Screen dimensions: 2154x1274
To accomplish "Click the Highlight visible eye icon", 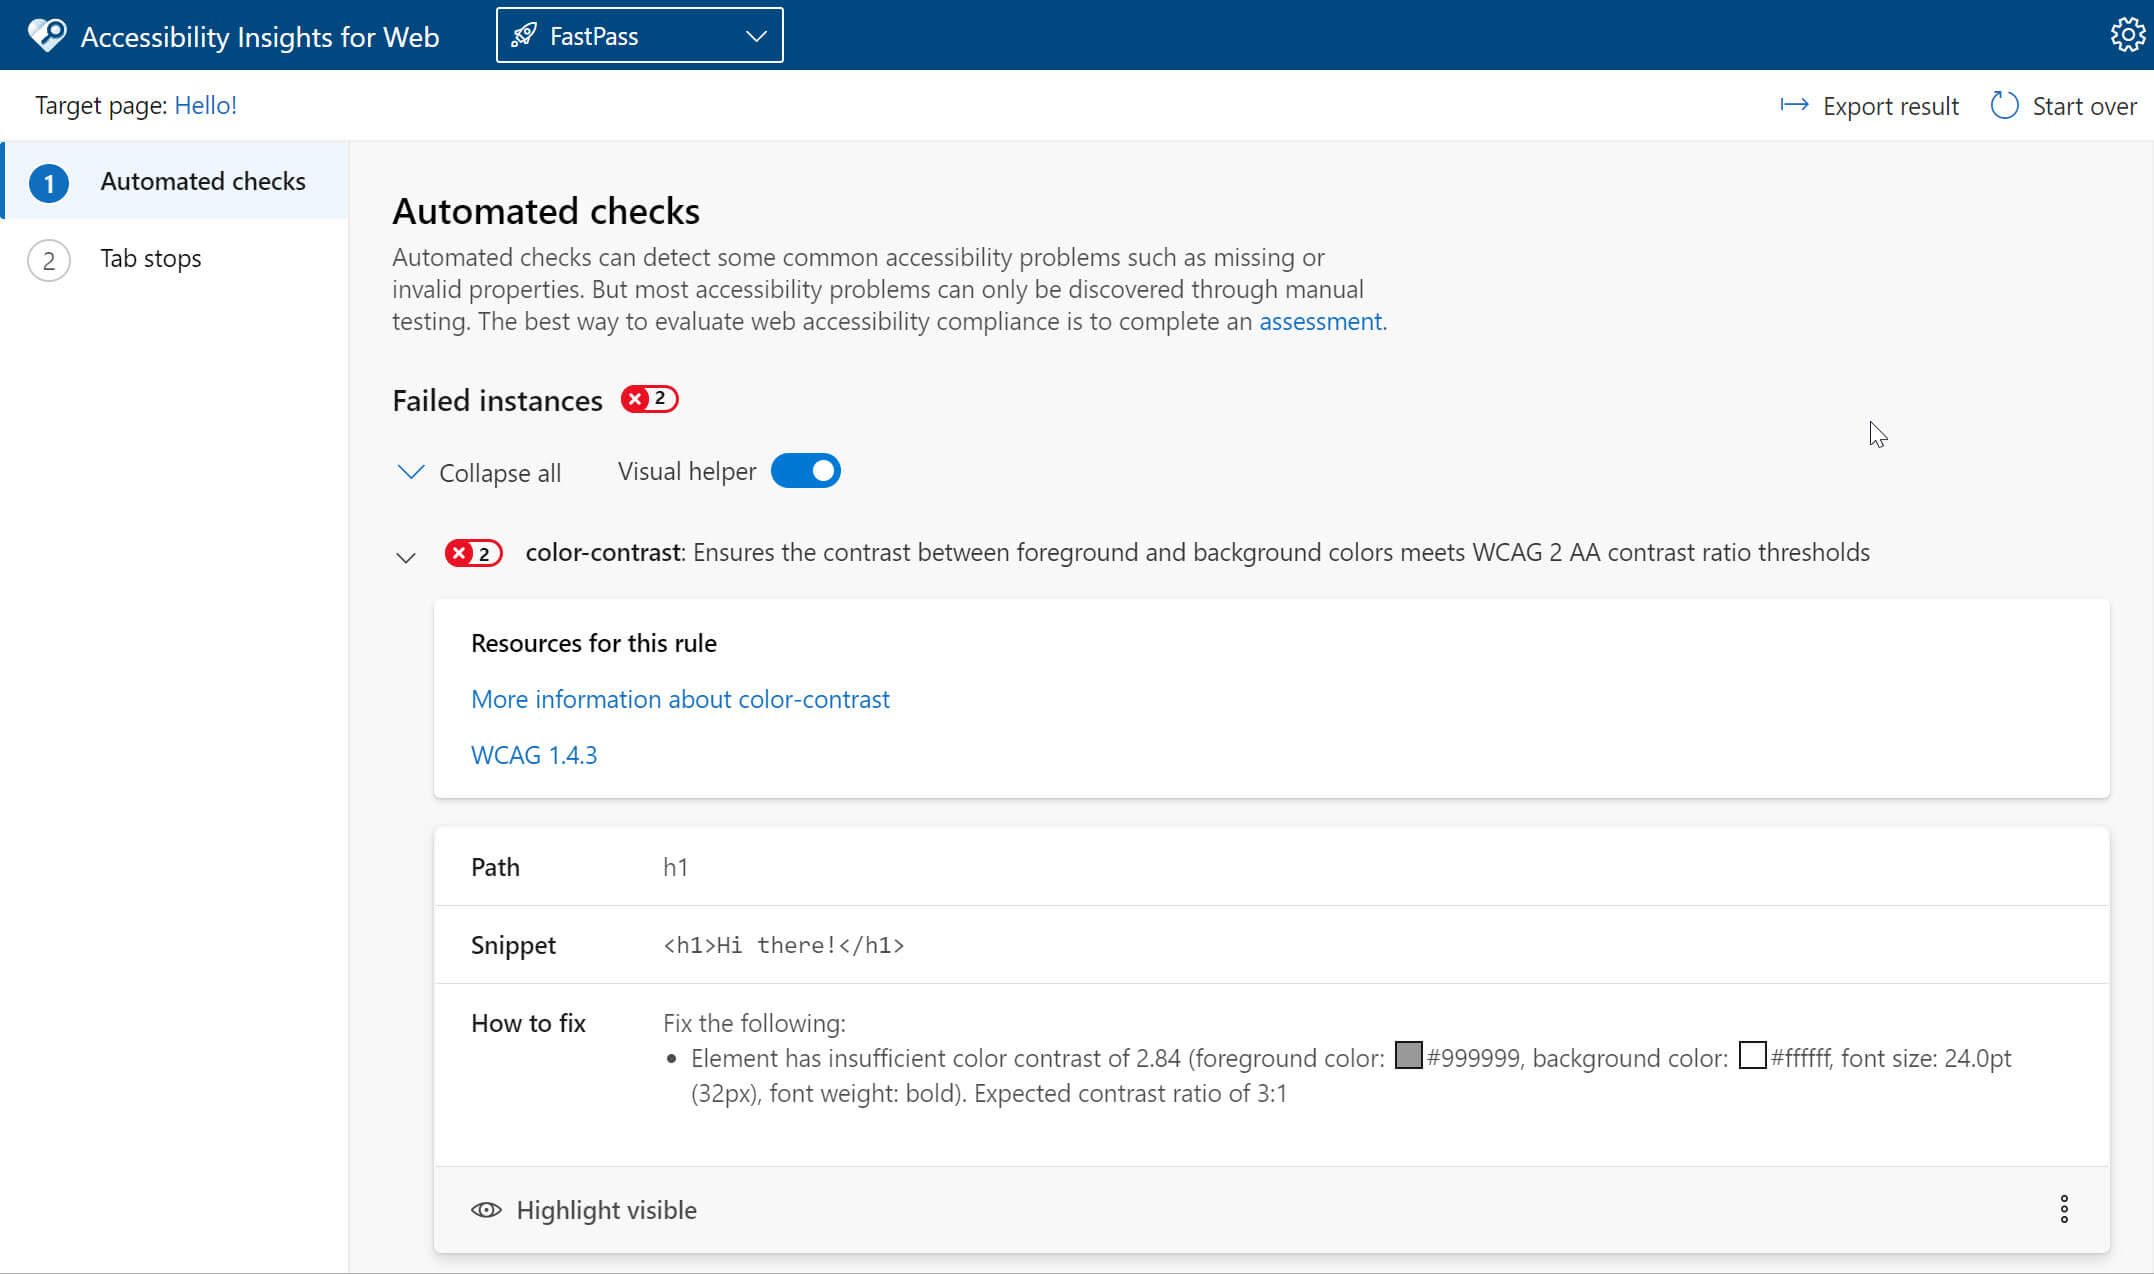I will click(487, 1209).
